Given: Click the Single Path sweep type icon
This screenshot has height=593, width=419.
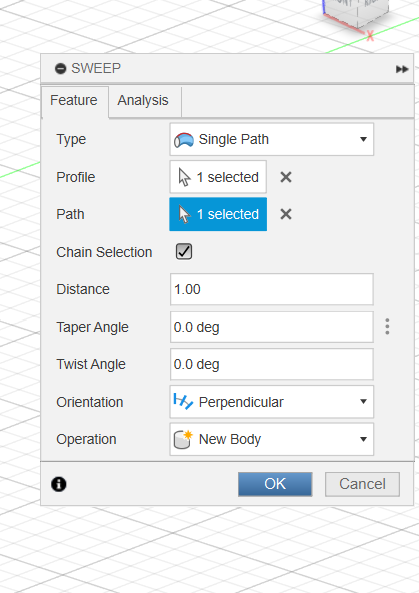Looking at the screenshot, I should [x=184, y=140].
